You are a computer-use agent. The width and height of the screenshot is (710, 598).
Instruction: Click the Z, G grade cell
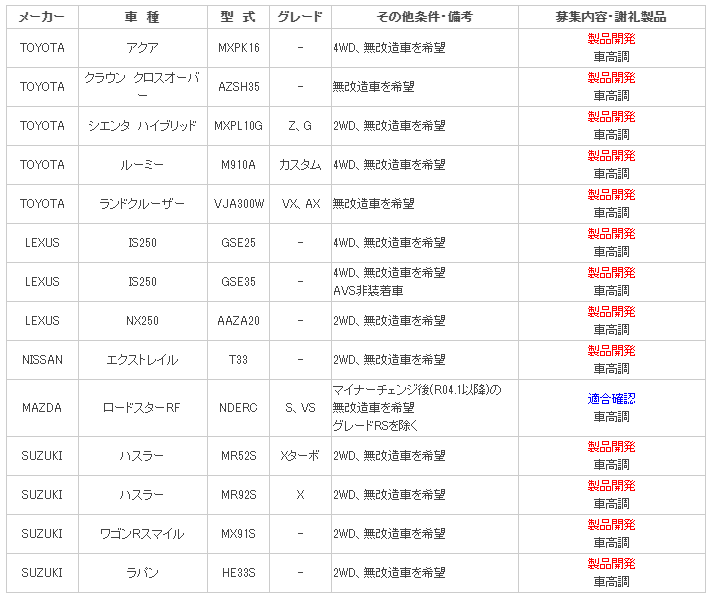click(300, 126)
